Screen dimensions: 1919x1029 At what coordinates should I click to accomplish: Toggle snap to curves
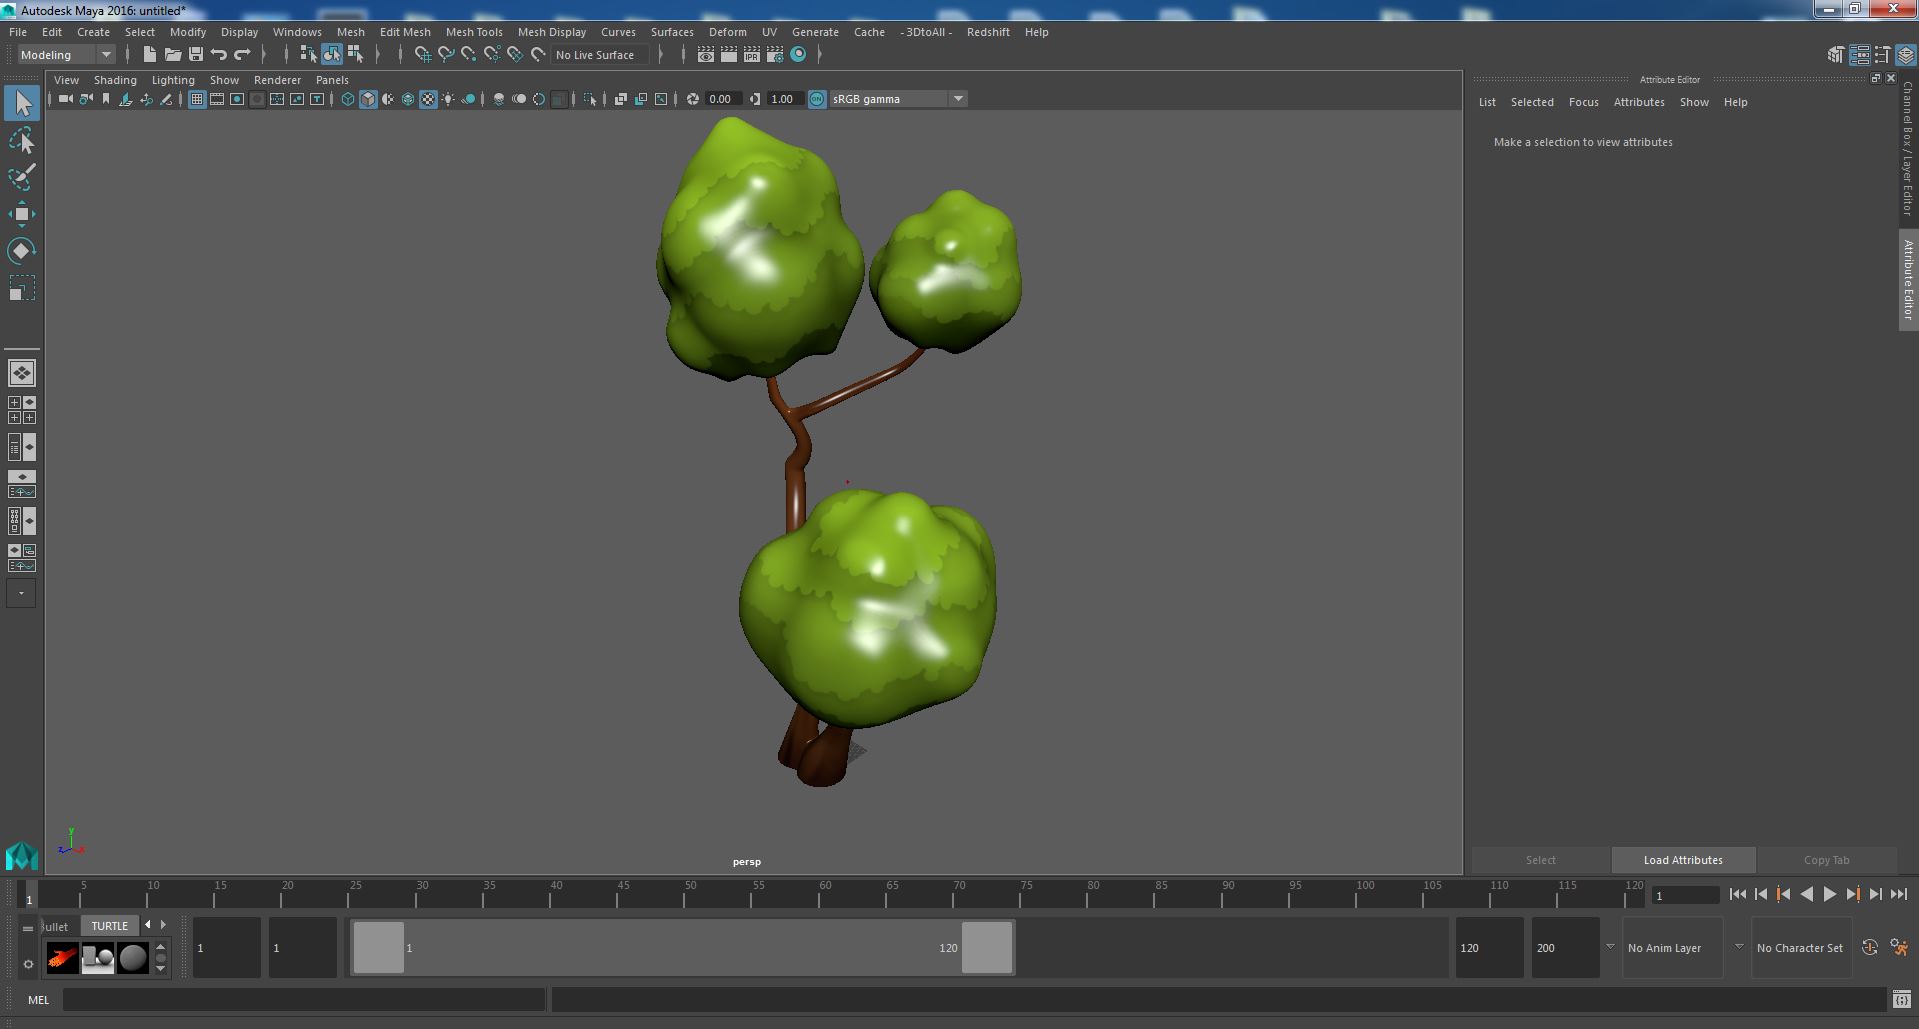tap(446, 55)
